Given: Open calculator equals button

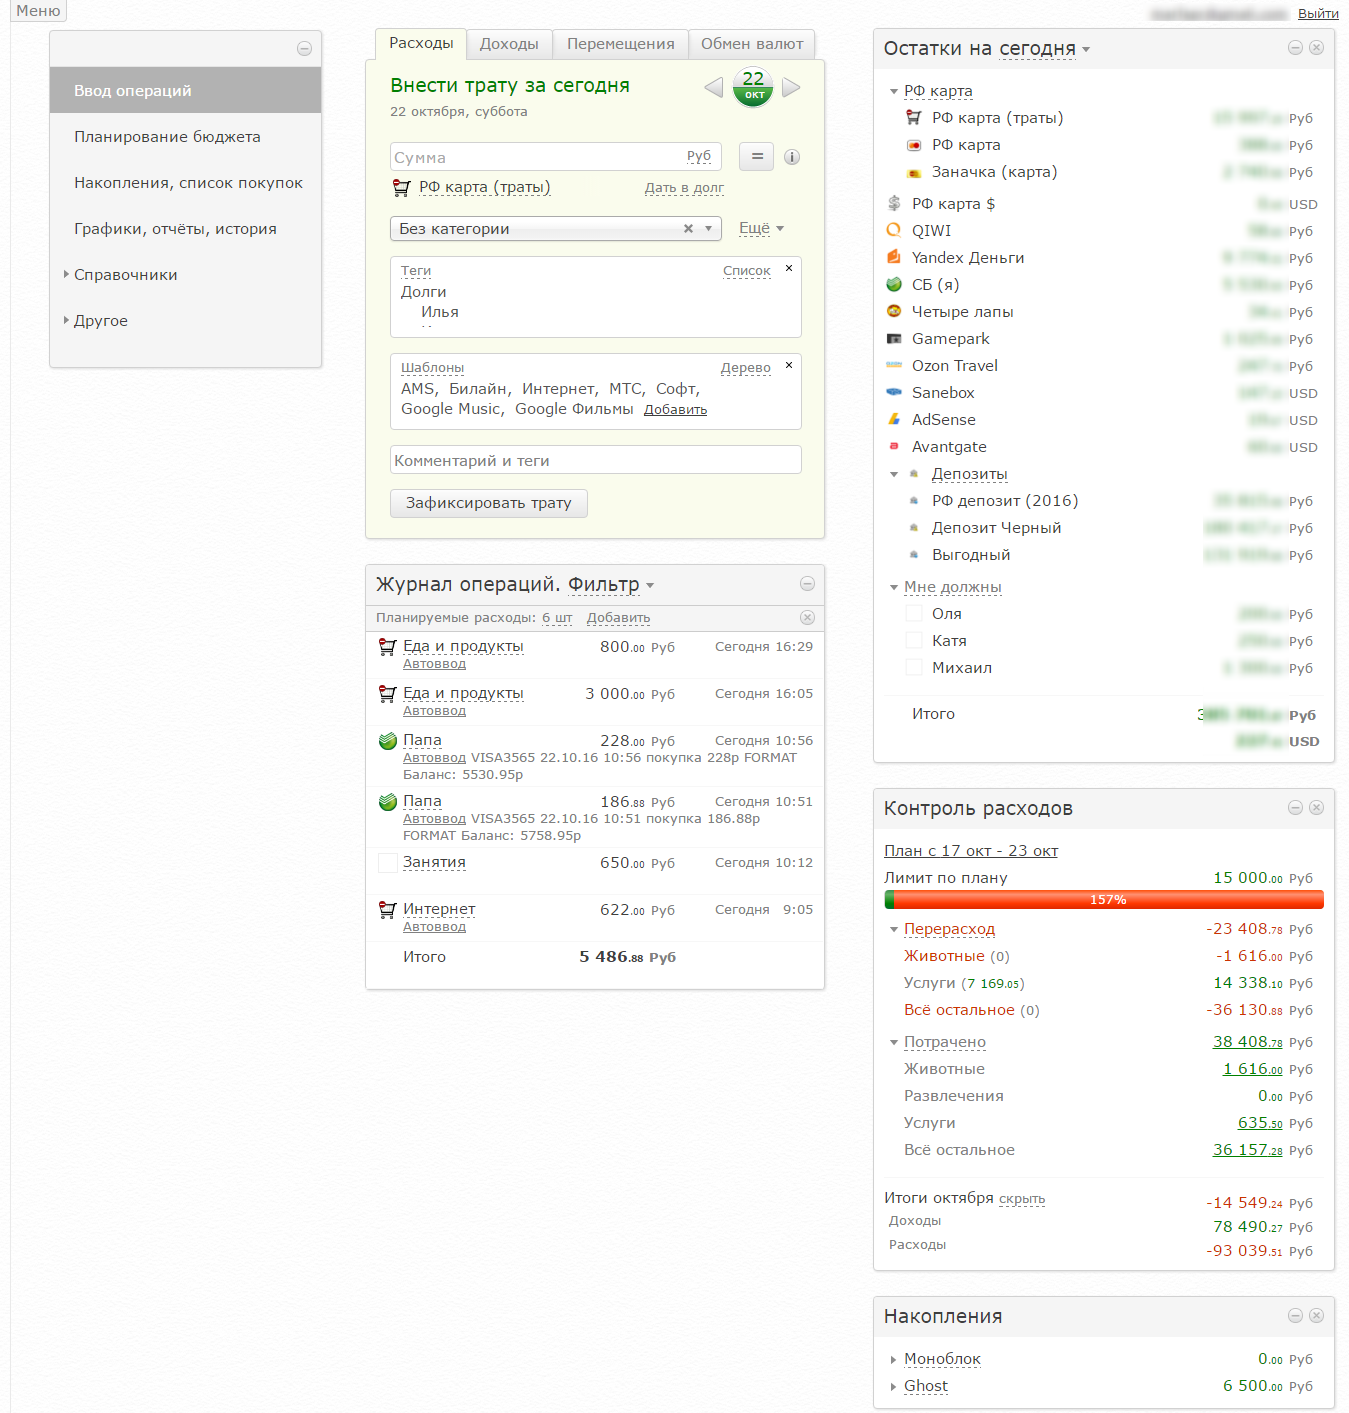Looking at the screenshot, I should point(756,156).
